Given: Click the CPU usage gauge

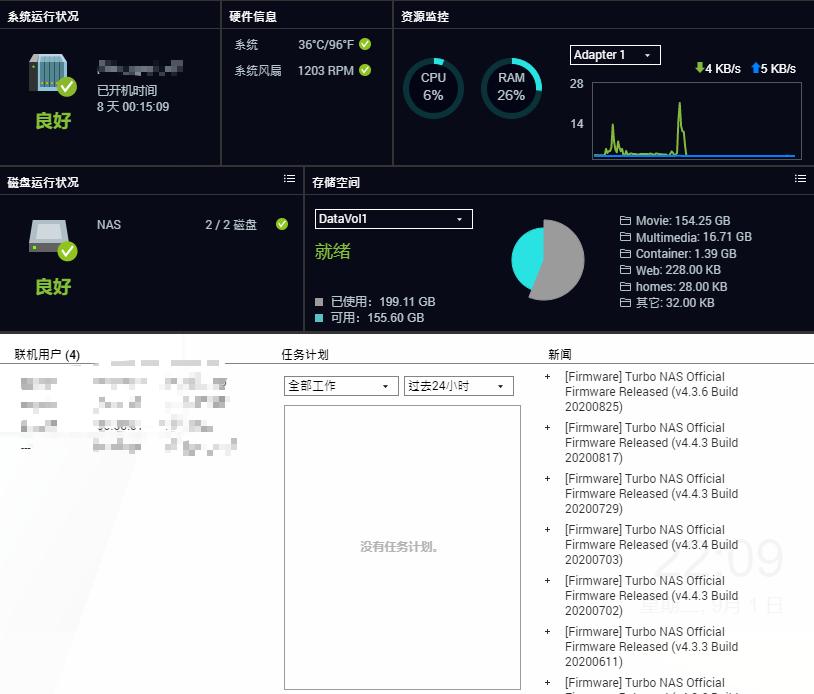Looking at the screenshot, I should [433, 88].
